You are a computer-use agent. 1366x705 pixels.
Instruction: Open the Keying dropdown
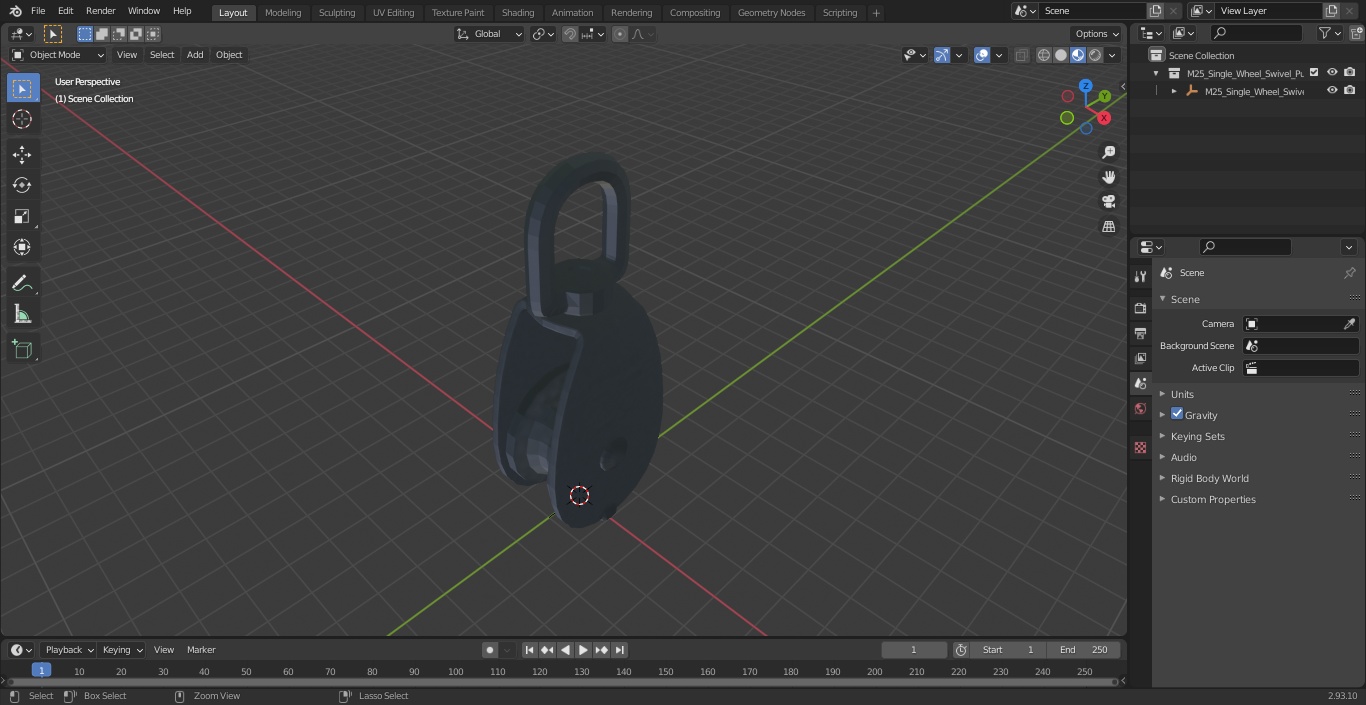pos(122,650)
